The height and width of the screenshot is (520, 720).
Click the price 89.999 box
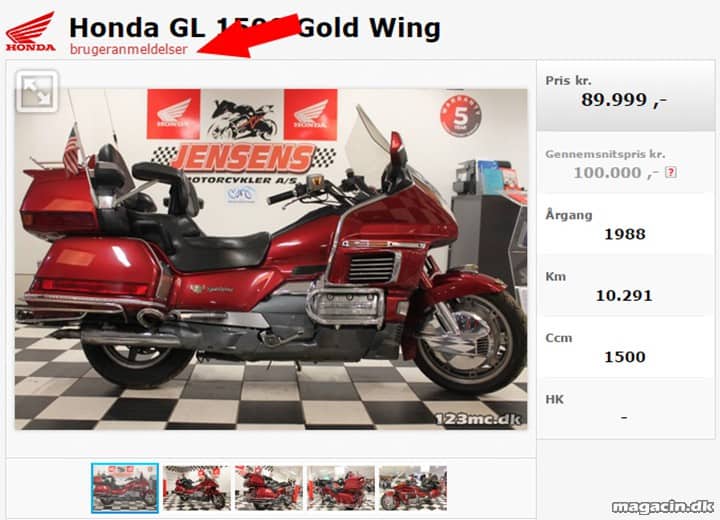625,94
